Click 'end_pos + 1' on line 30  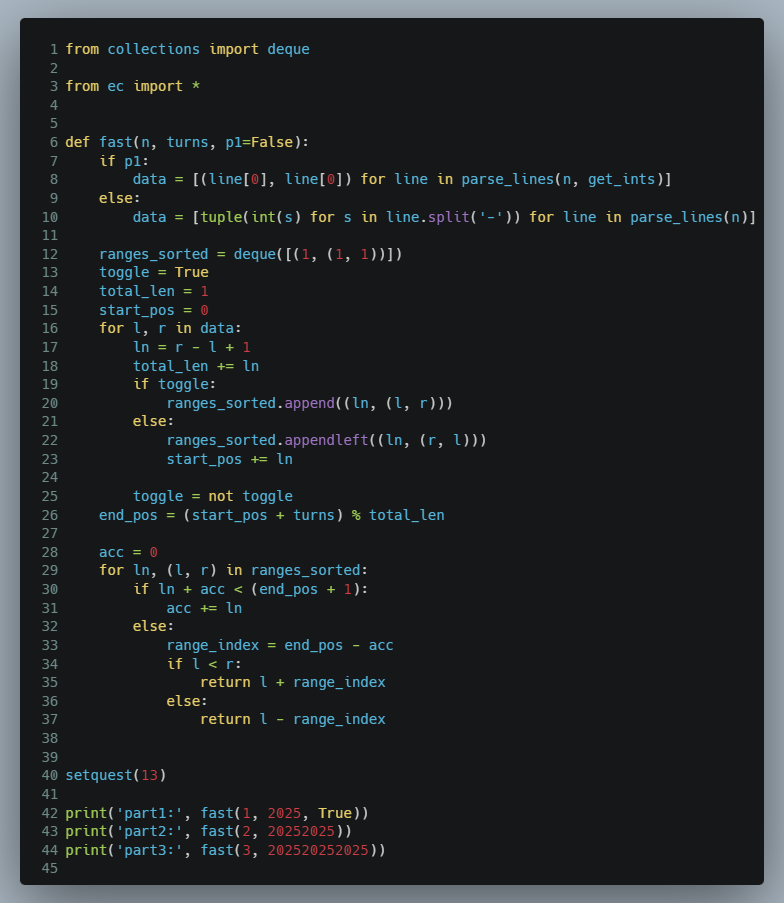[305, 589]
